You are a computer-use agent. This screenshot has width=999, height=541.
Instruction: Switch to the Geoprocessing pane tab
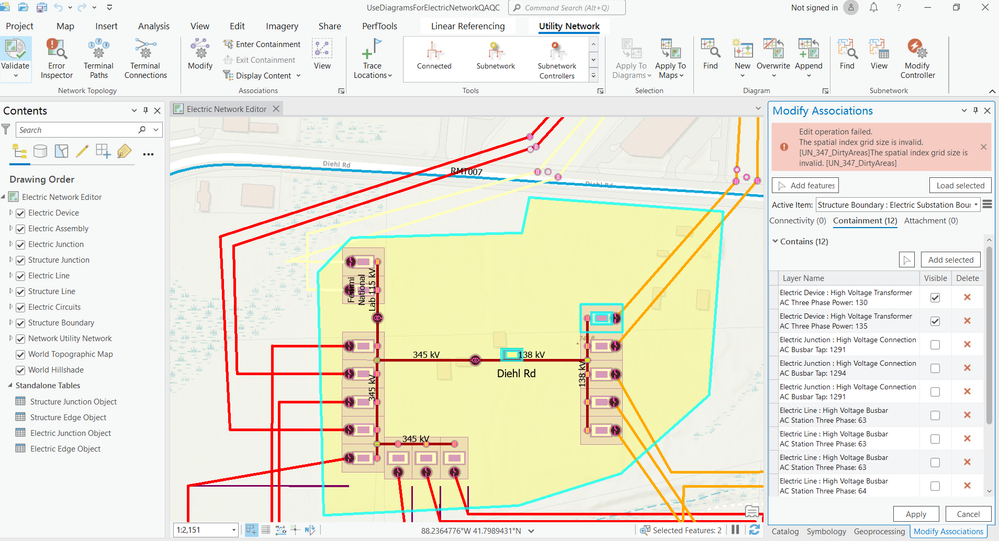point(879,531)
